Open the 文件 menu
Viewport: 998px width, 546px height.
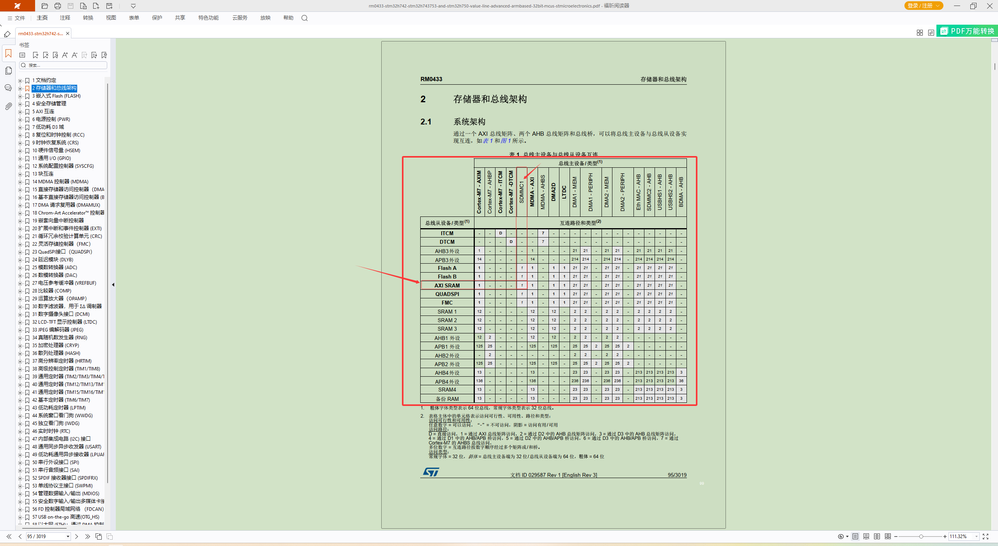coord(17,18)
